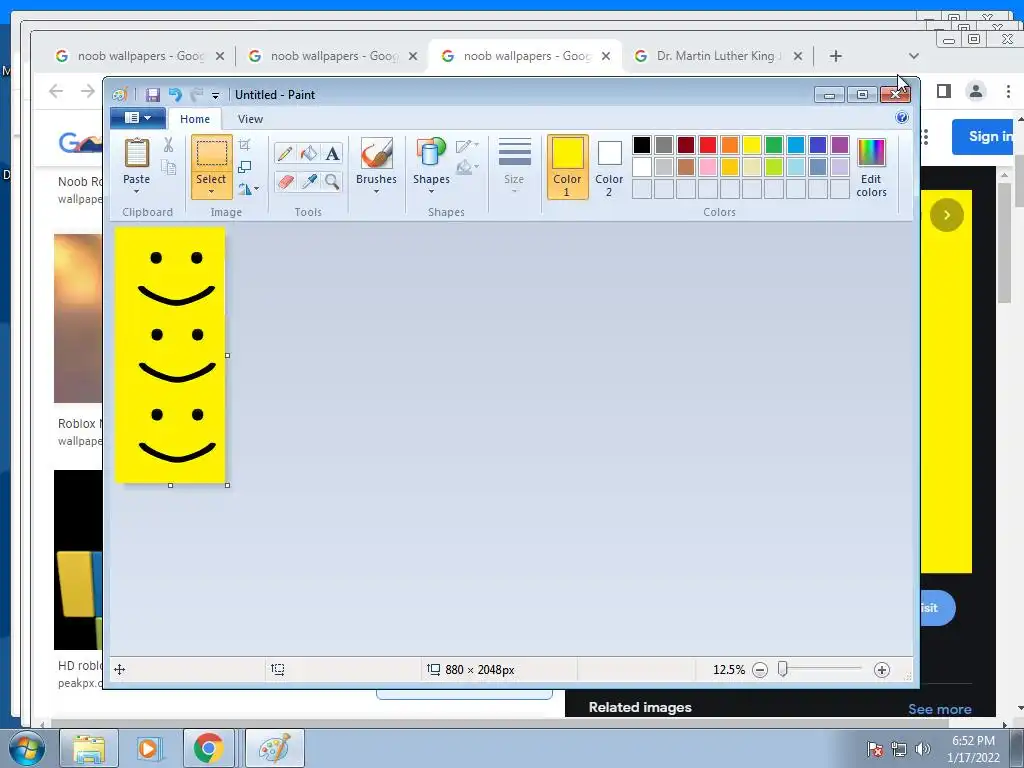Open the Size line thickness dropdown
This screenshot has height=768, width=1024.
(514, 167)
